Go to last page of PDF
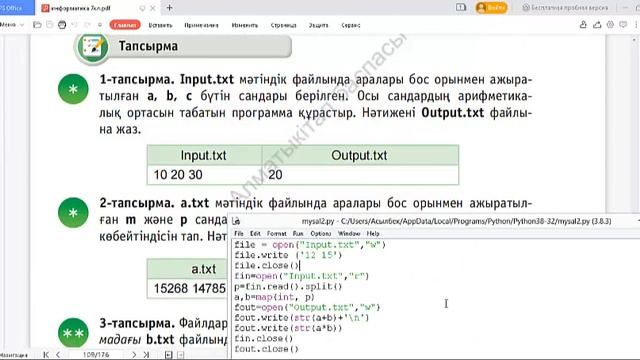The height and width of the screenshot is (360, 640). (146, 355)
